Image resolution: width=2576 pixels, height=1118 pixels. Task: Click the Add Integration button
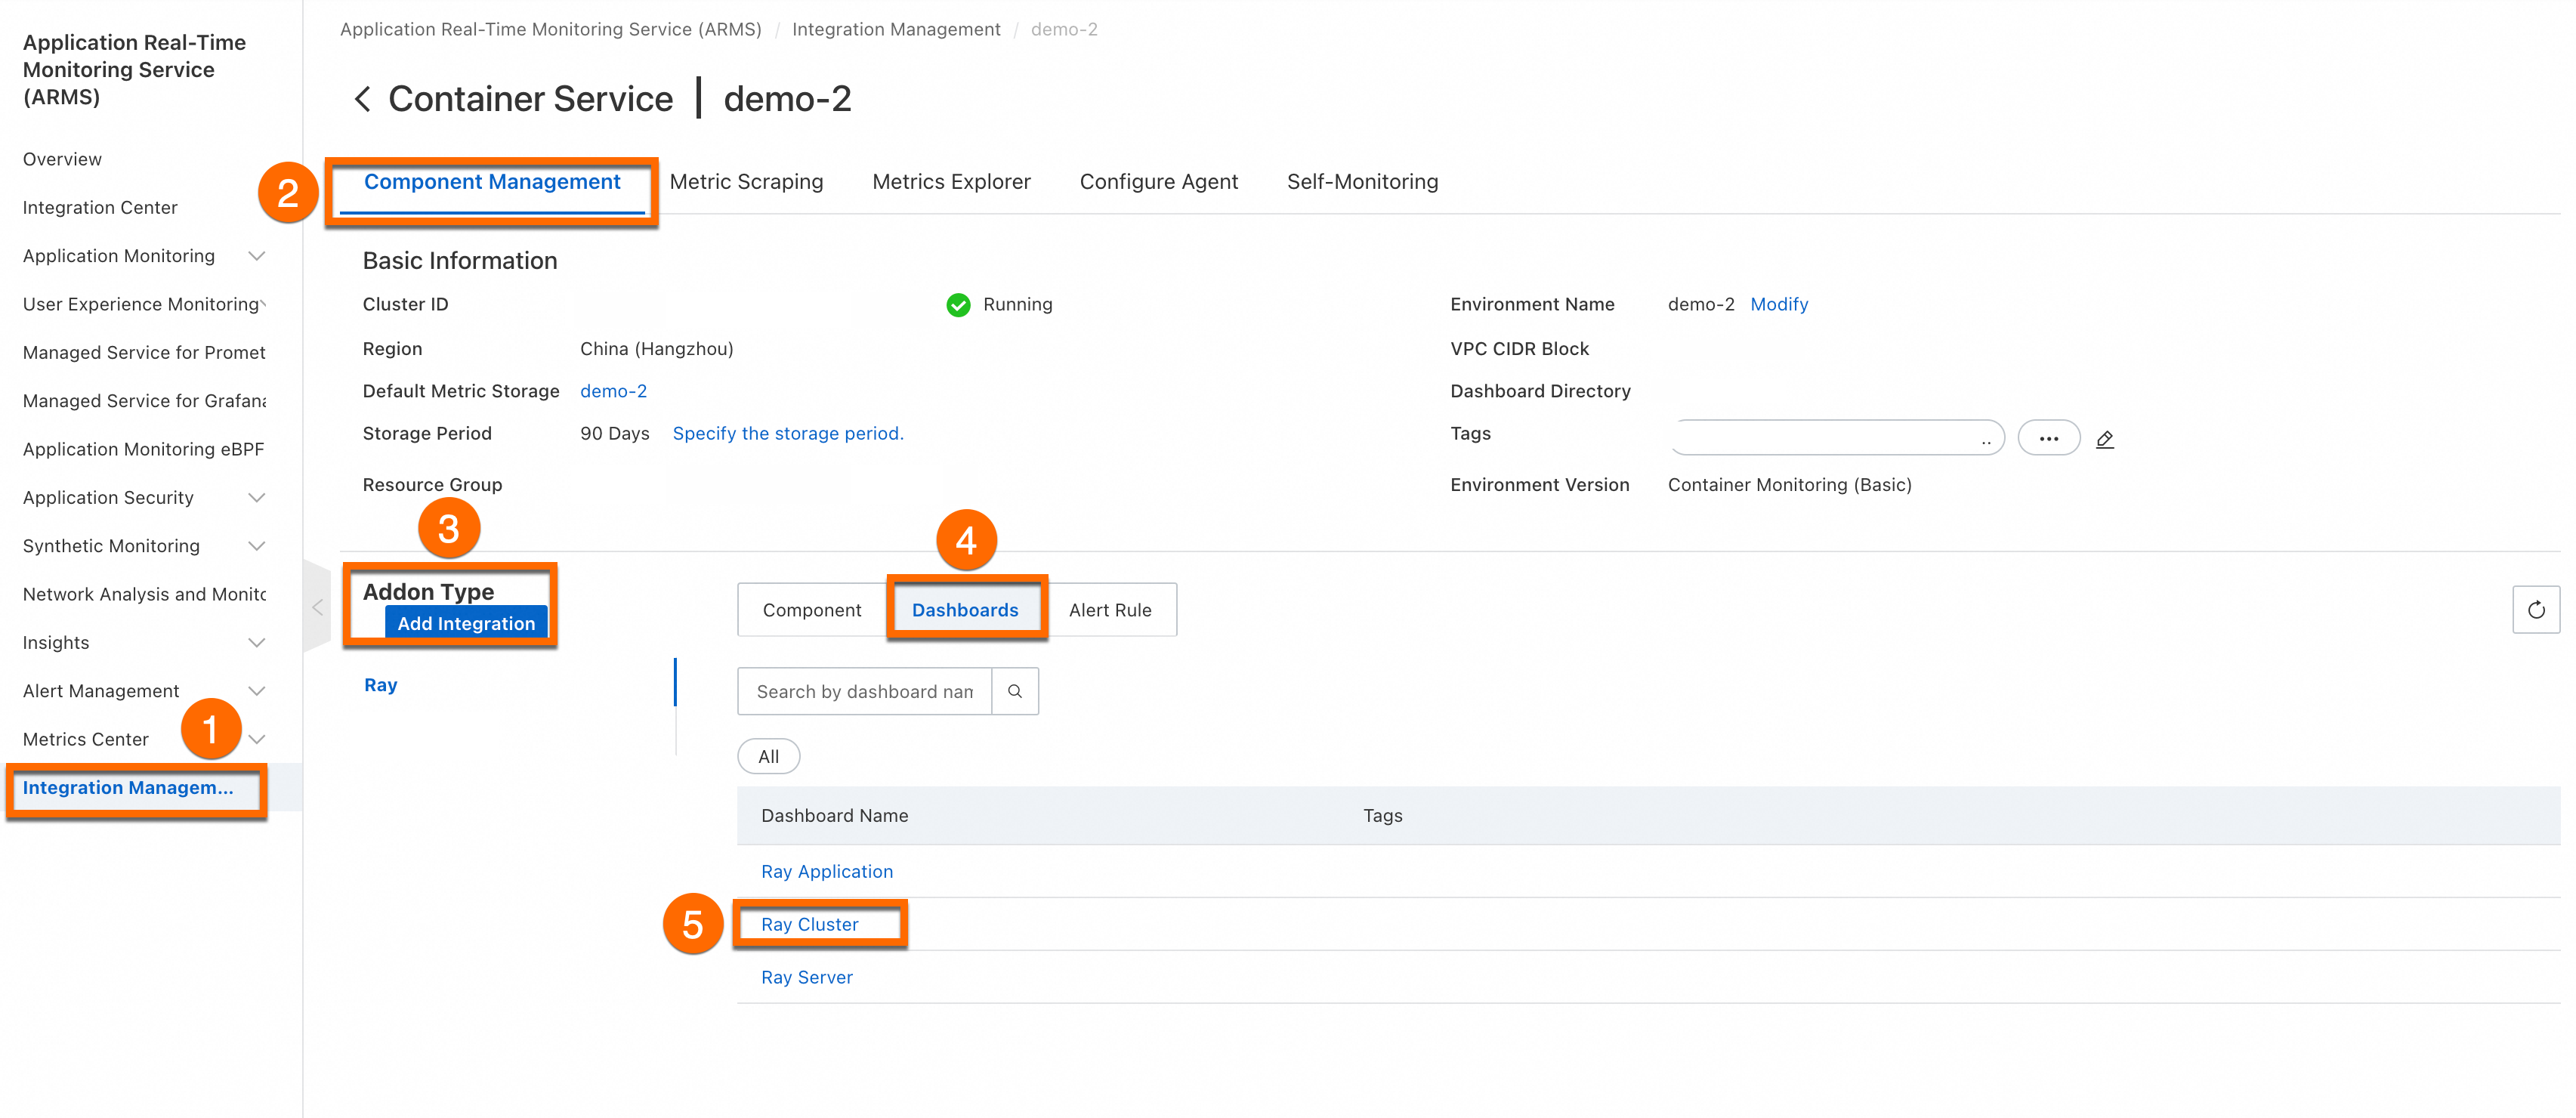tap(466, 623)
